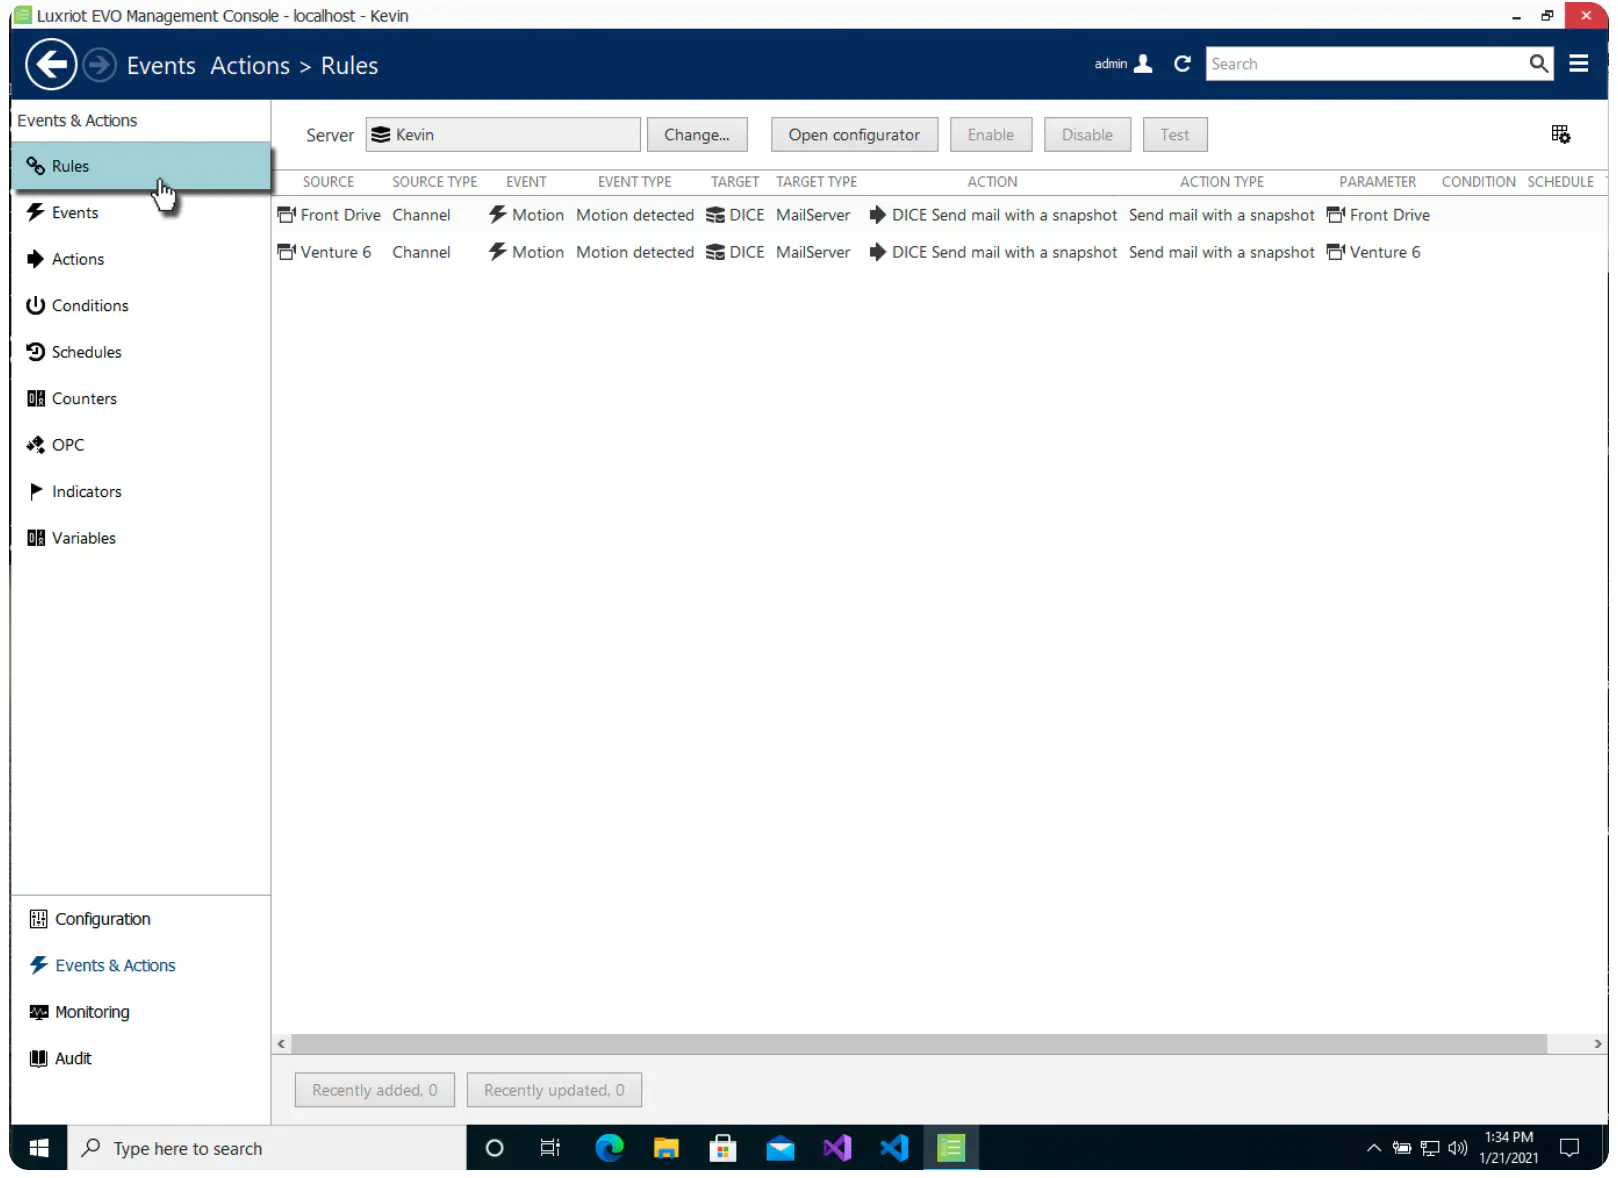
Task: Open Conditions in the sidebar
Action: tap(141, 305)
